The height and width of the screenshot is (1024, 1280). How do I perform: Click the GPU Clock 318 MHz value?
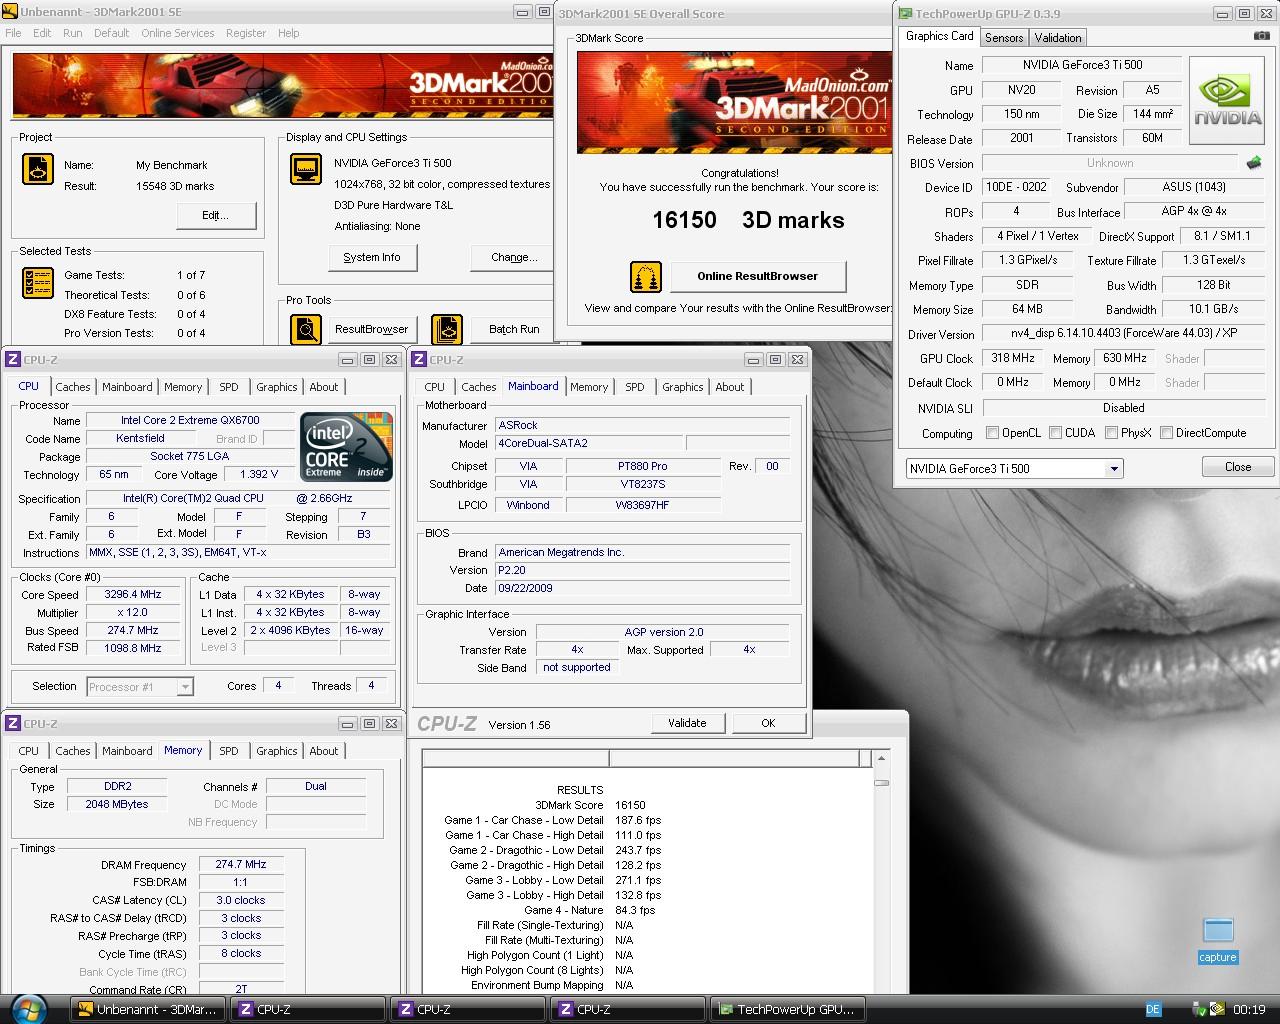tap(1013, 358)
